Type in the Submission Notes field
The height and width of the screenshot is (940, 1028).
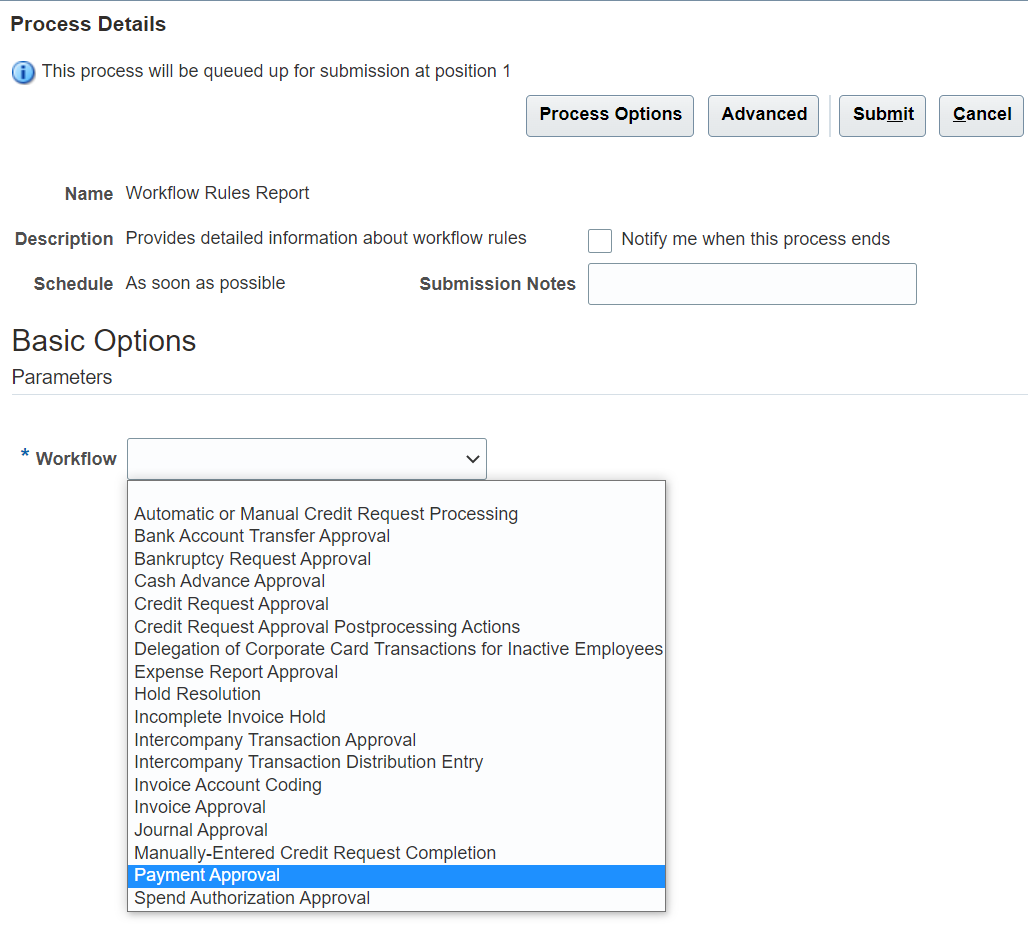[x=752, y=284]
